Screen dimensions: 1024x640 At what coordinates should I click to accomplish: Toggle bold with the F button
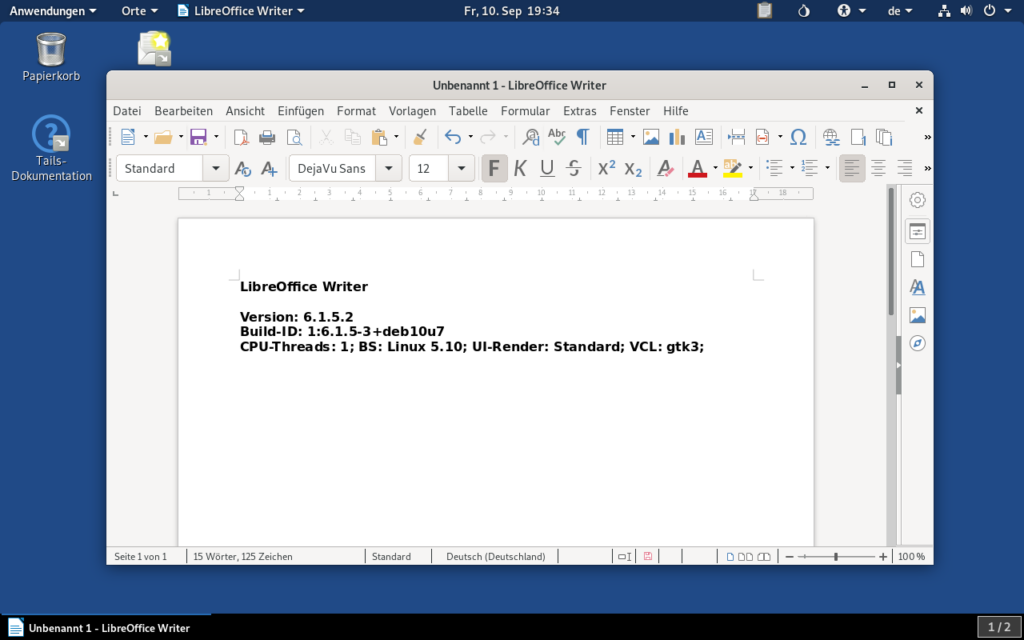(494, 168)
